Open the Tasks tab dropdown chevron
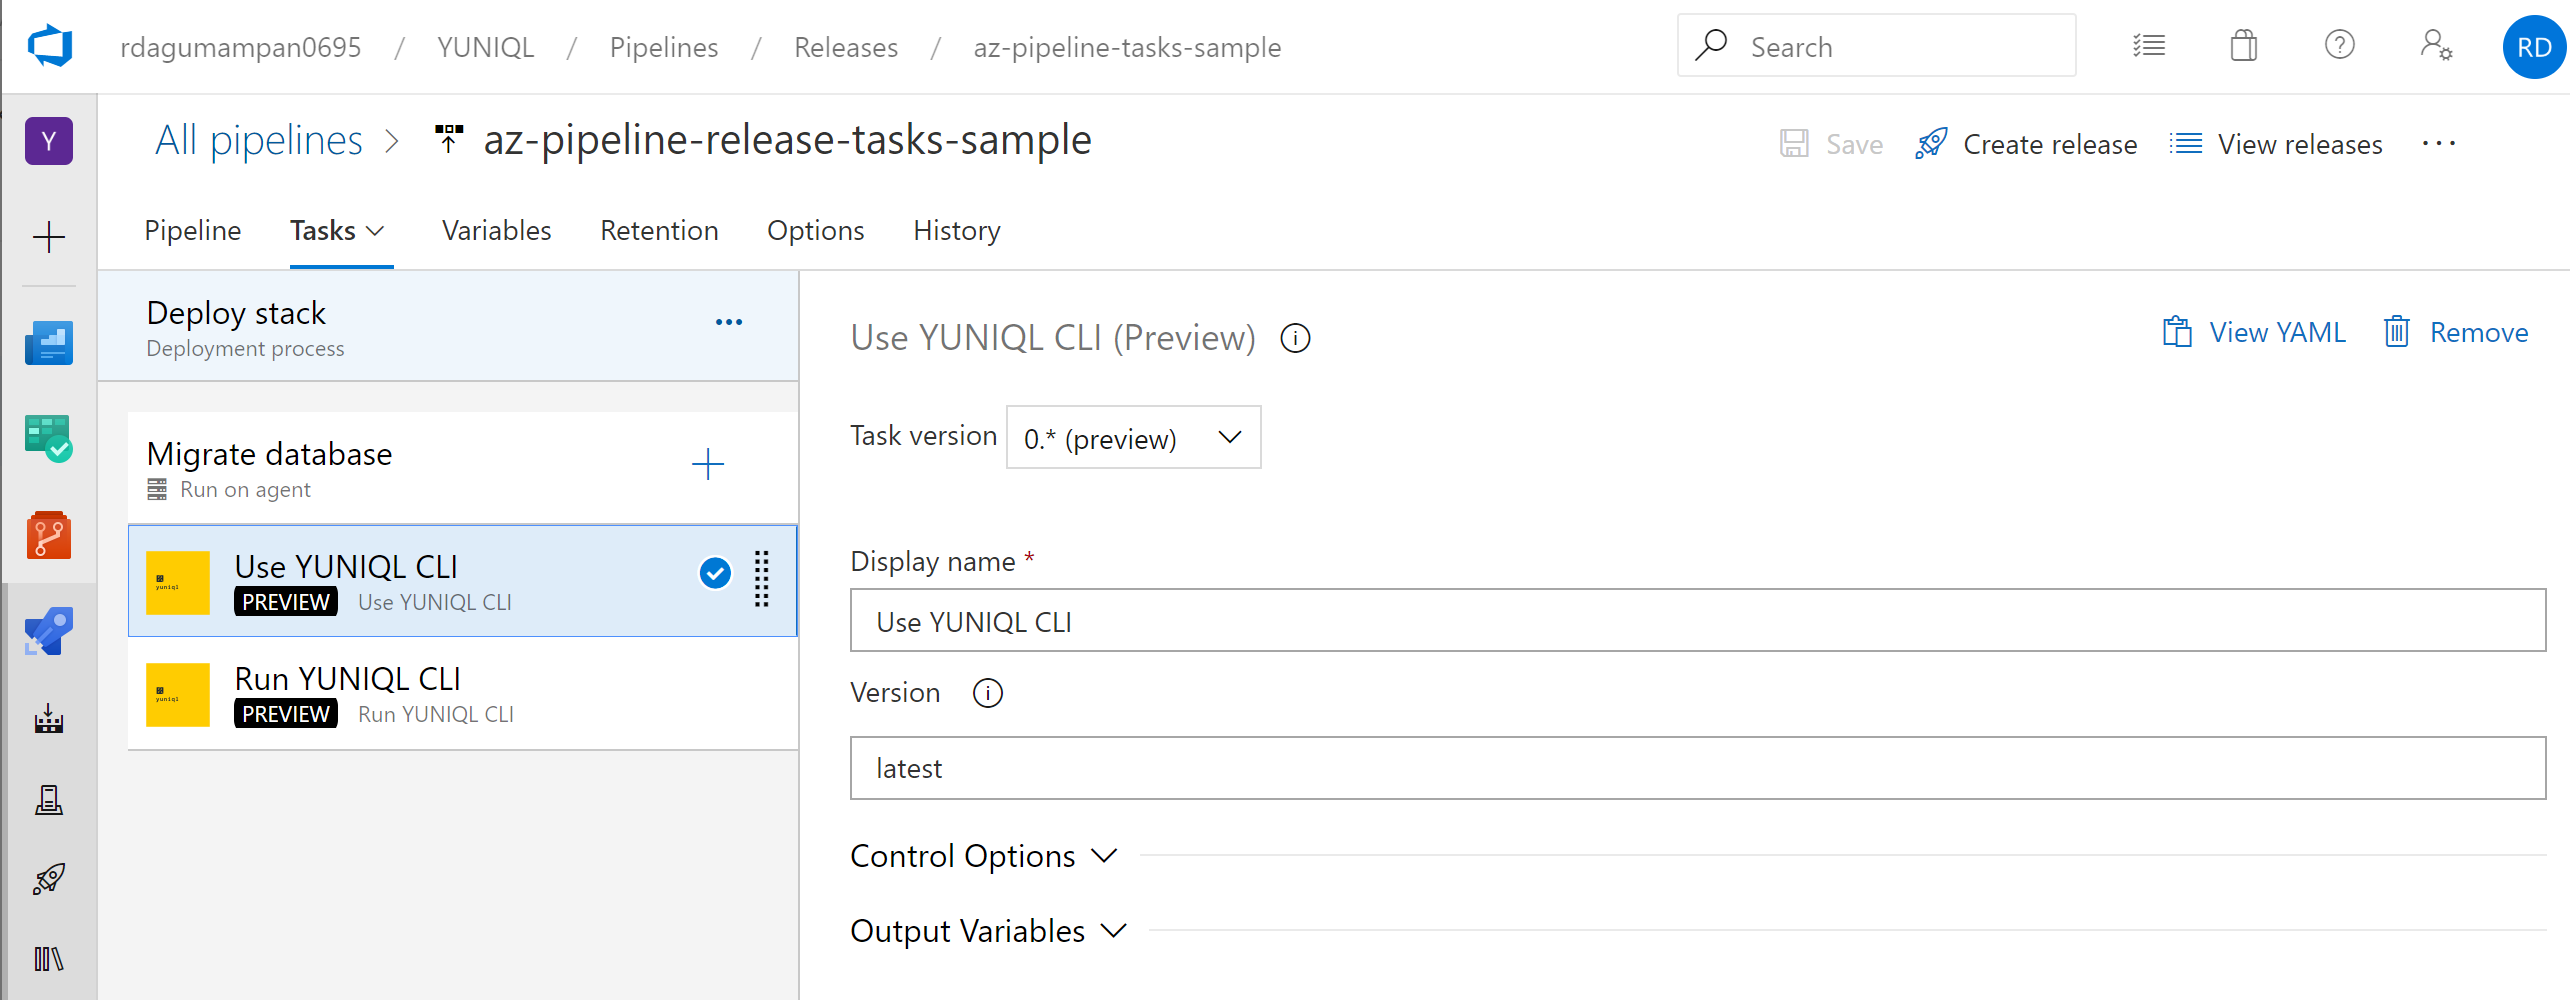 coord(376,232)
